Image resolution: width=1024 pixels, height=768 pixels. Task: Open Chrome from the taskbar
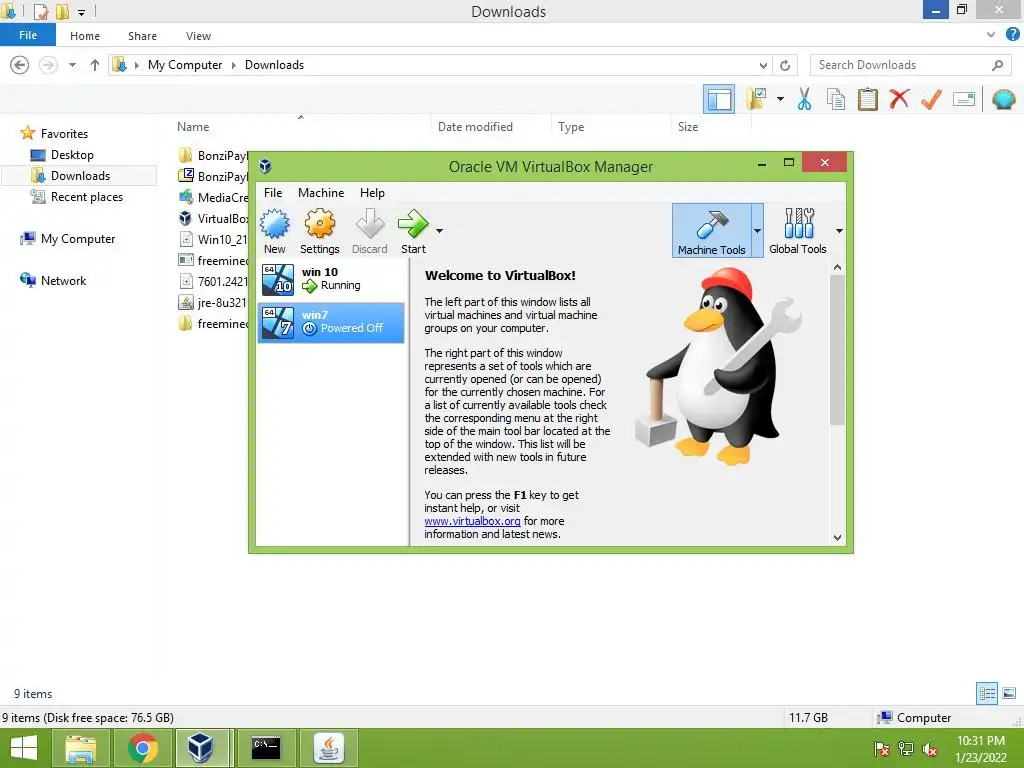pos(142,748)
